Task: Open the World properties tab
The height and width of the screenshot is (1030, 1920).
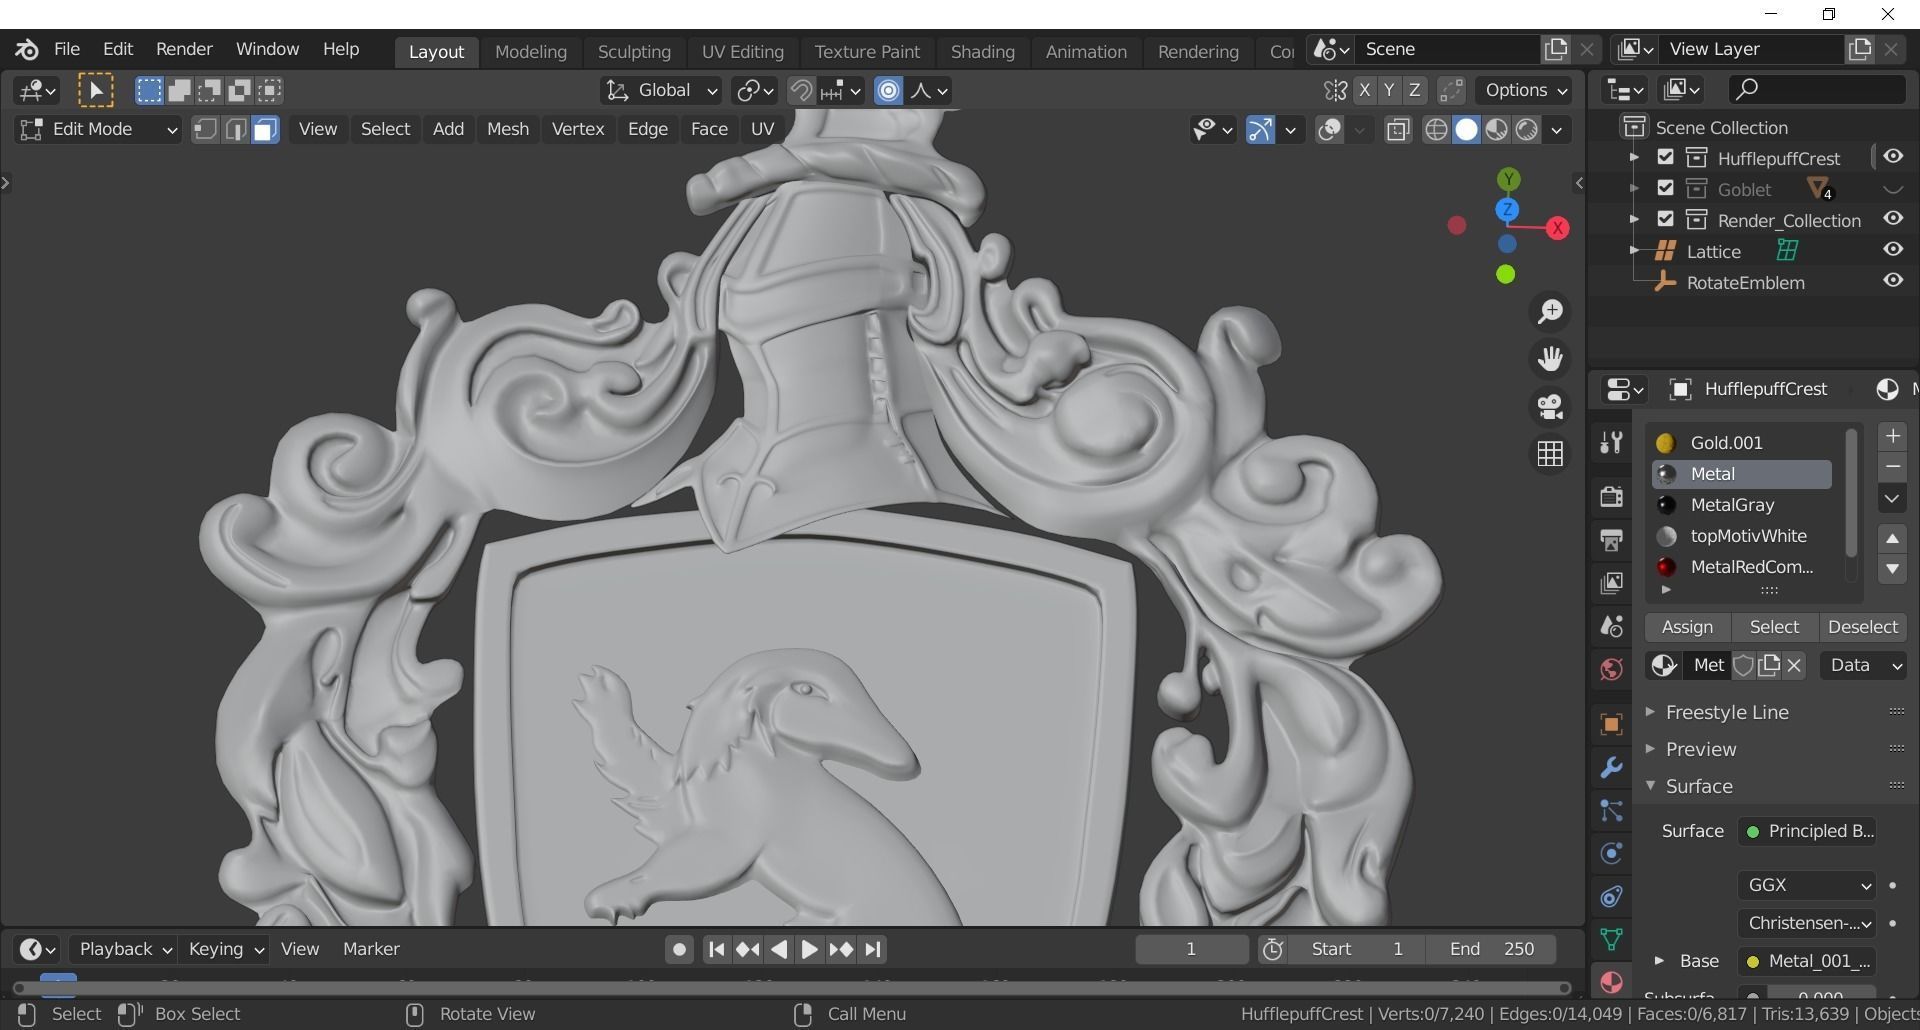Action: (1610, 669)
